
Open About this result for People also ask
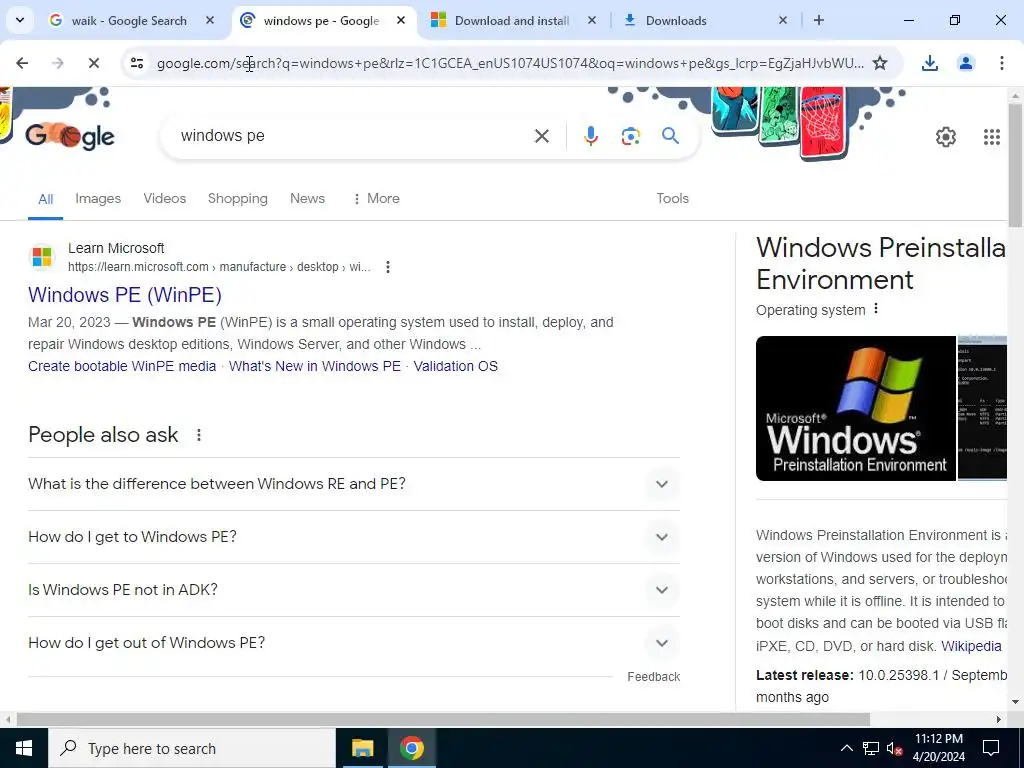coord(199,435)
